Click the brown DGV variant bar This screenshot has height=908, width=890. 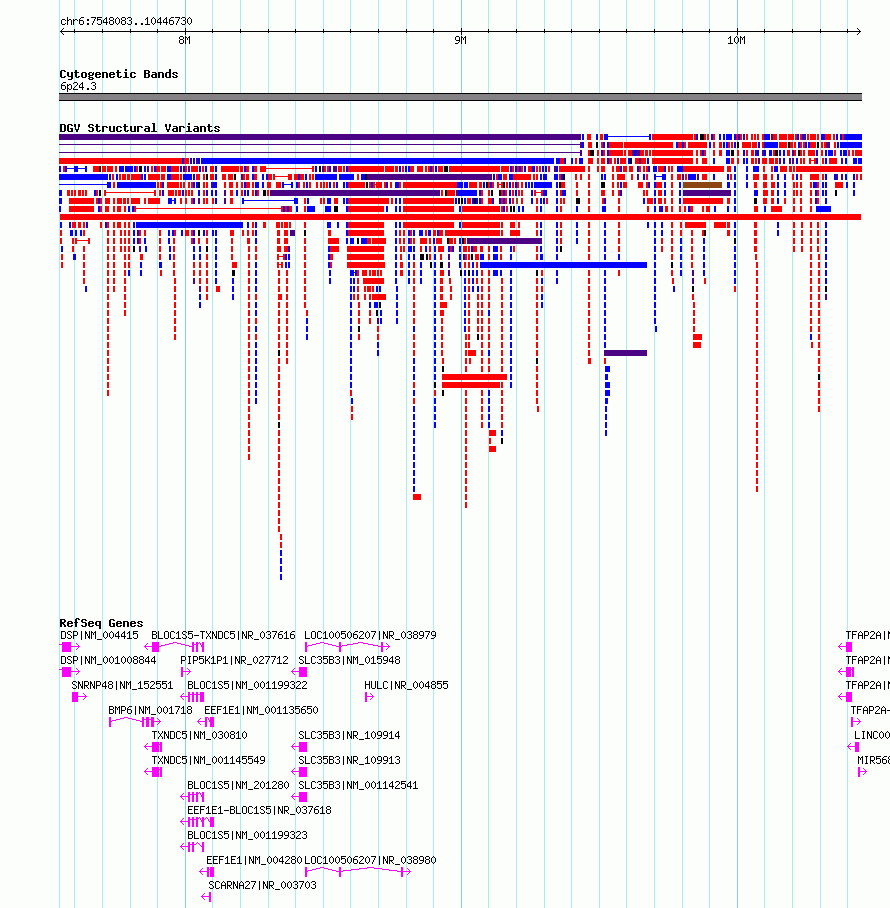click(x=702, y=185)
